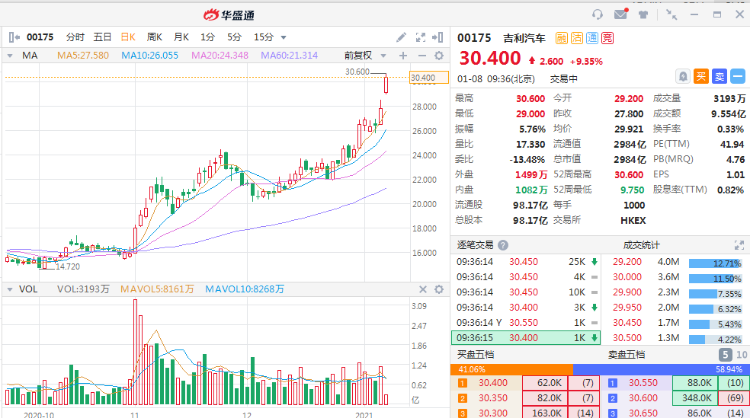The width and height of the screenshot is (750, 418).
Task: Click the customer service headset icon
Action: [x=597, y=14]
